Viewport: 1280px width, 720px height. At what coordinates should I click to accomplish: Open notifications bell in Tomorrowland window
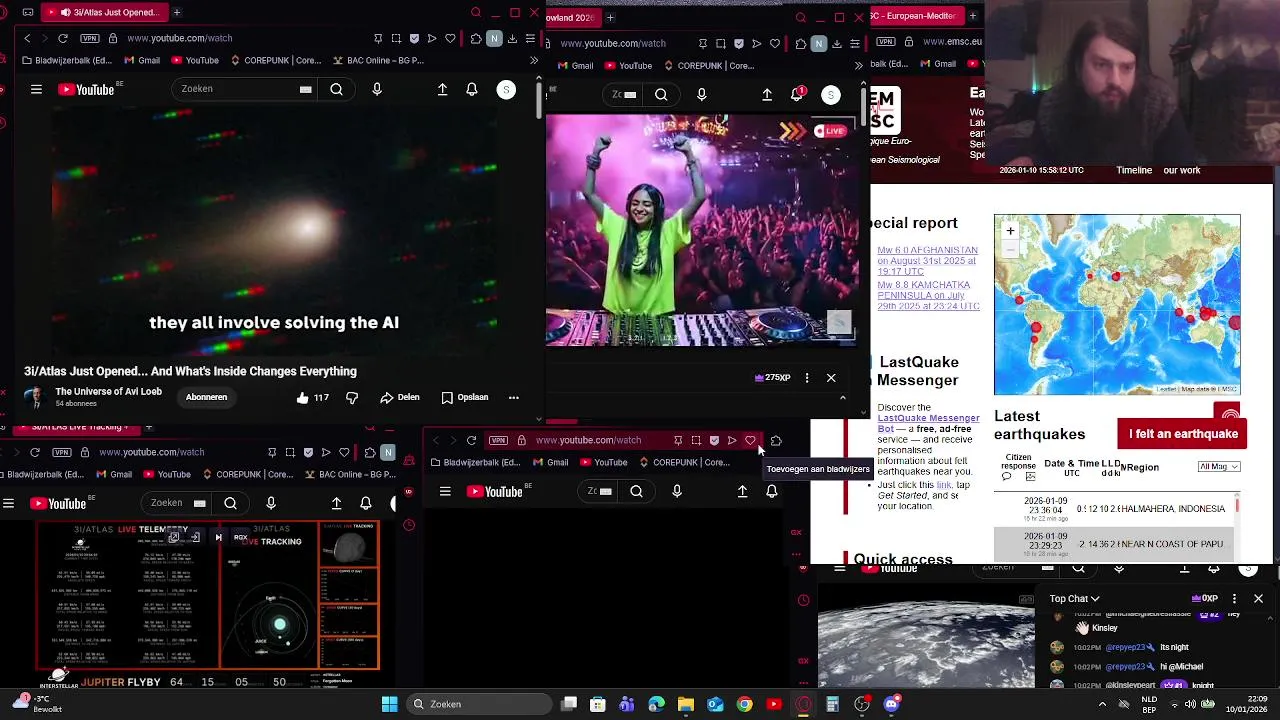pyautogui.click(x=797, y=94)
